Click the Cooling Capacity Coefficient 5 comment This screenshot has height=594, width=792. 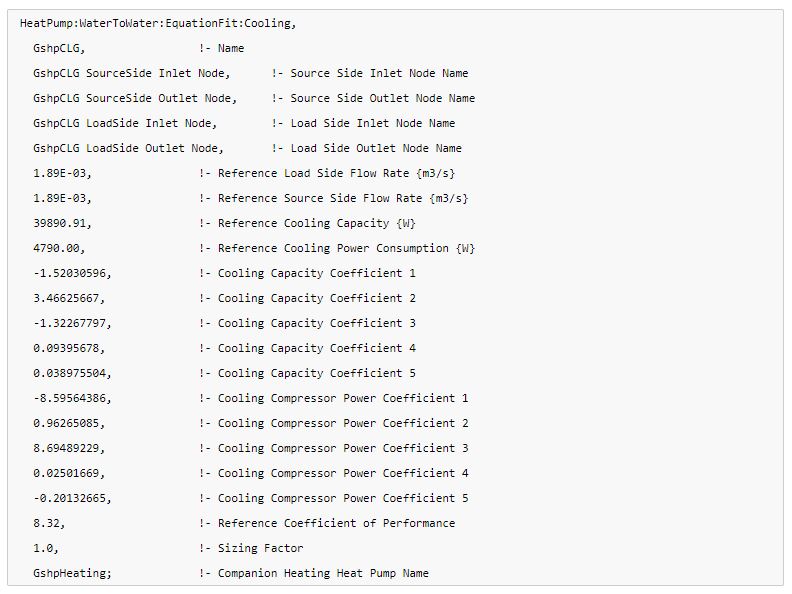(307, 373)
